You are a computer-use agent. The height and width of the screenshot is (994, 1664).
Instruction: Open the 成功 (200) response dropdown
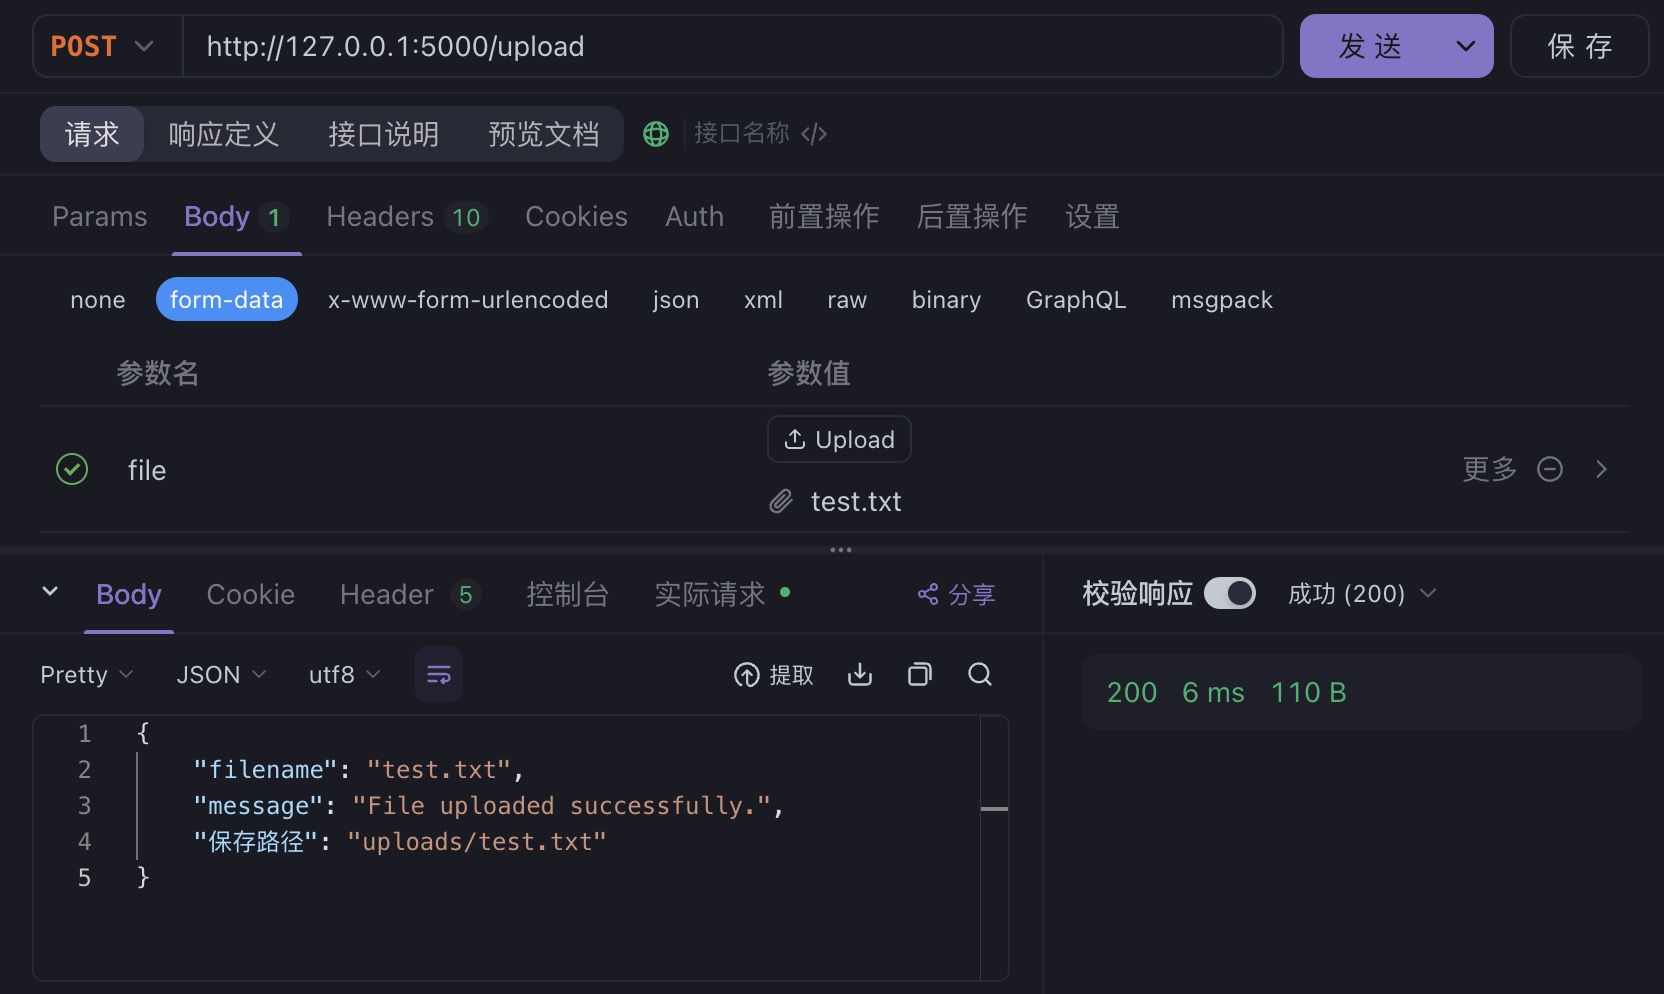1361,594
